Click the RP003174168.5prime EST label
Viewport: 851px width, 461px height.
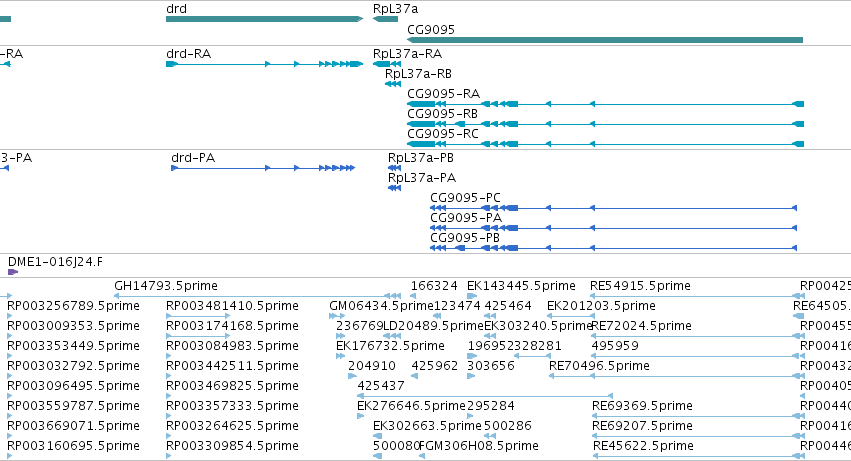point(232,326)
